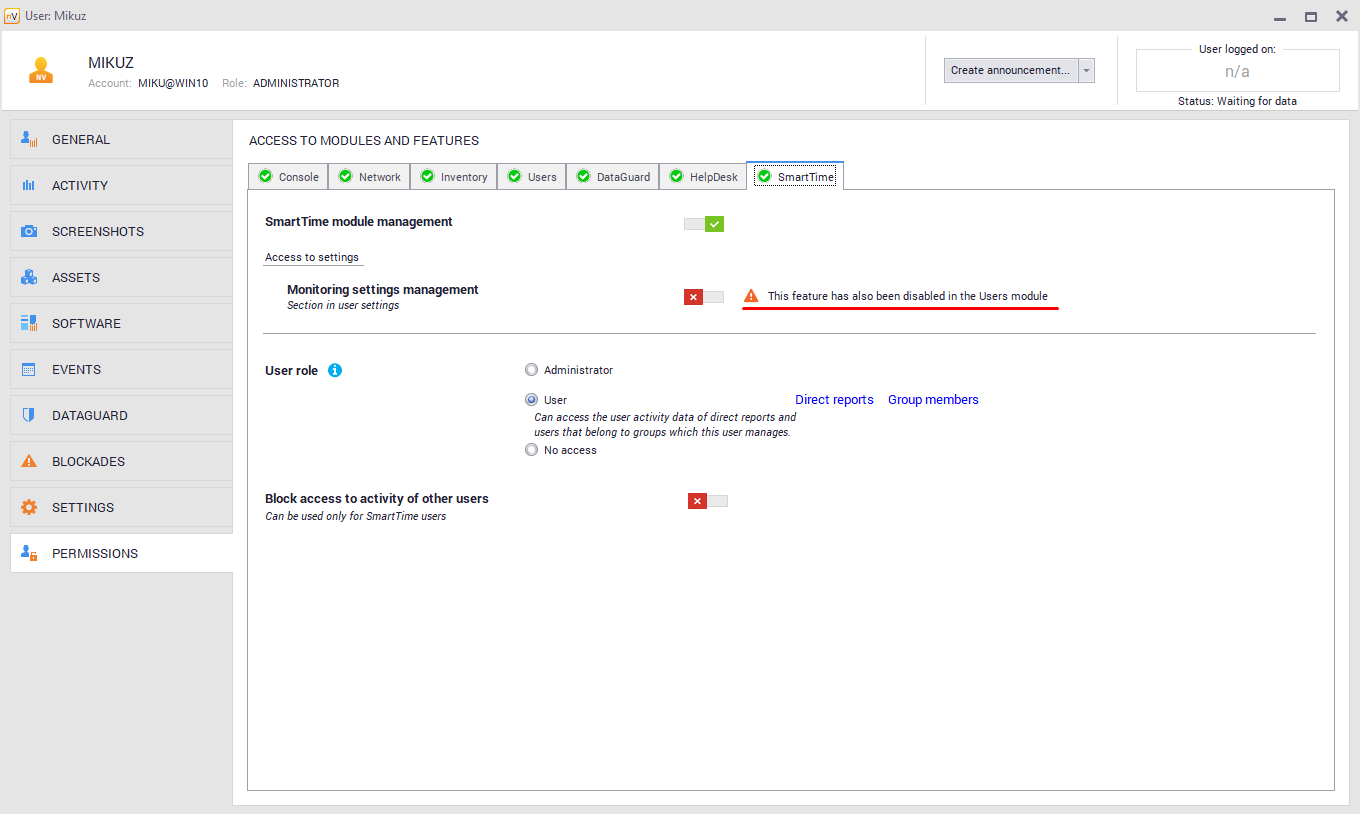The height and width of the screenshot is (814, 1360).
Task: Open the Group members link
Action: 933,400
